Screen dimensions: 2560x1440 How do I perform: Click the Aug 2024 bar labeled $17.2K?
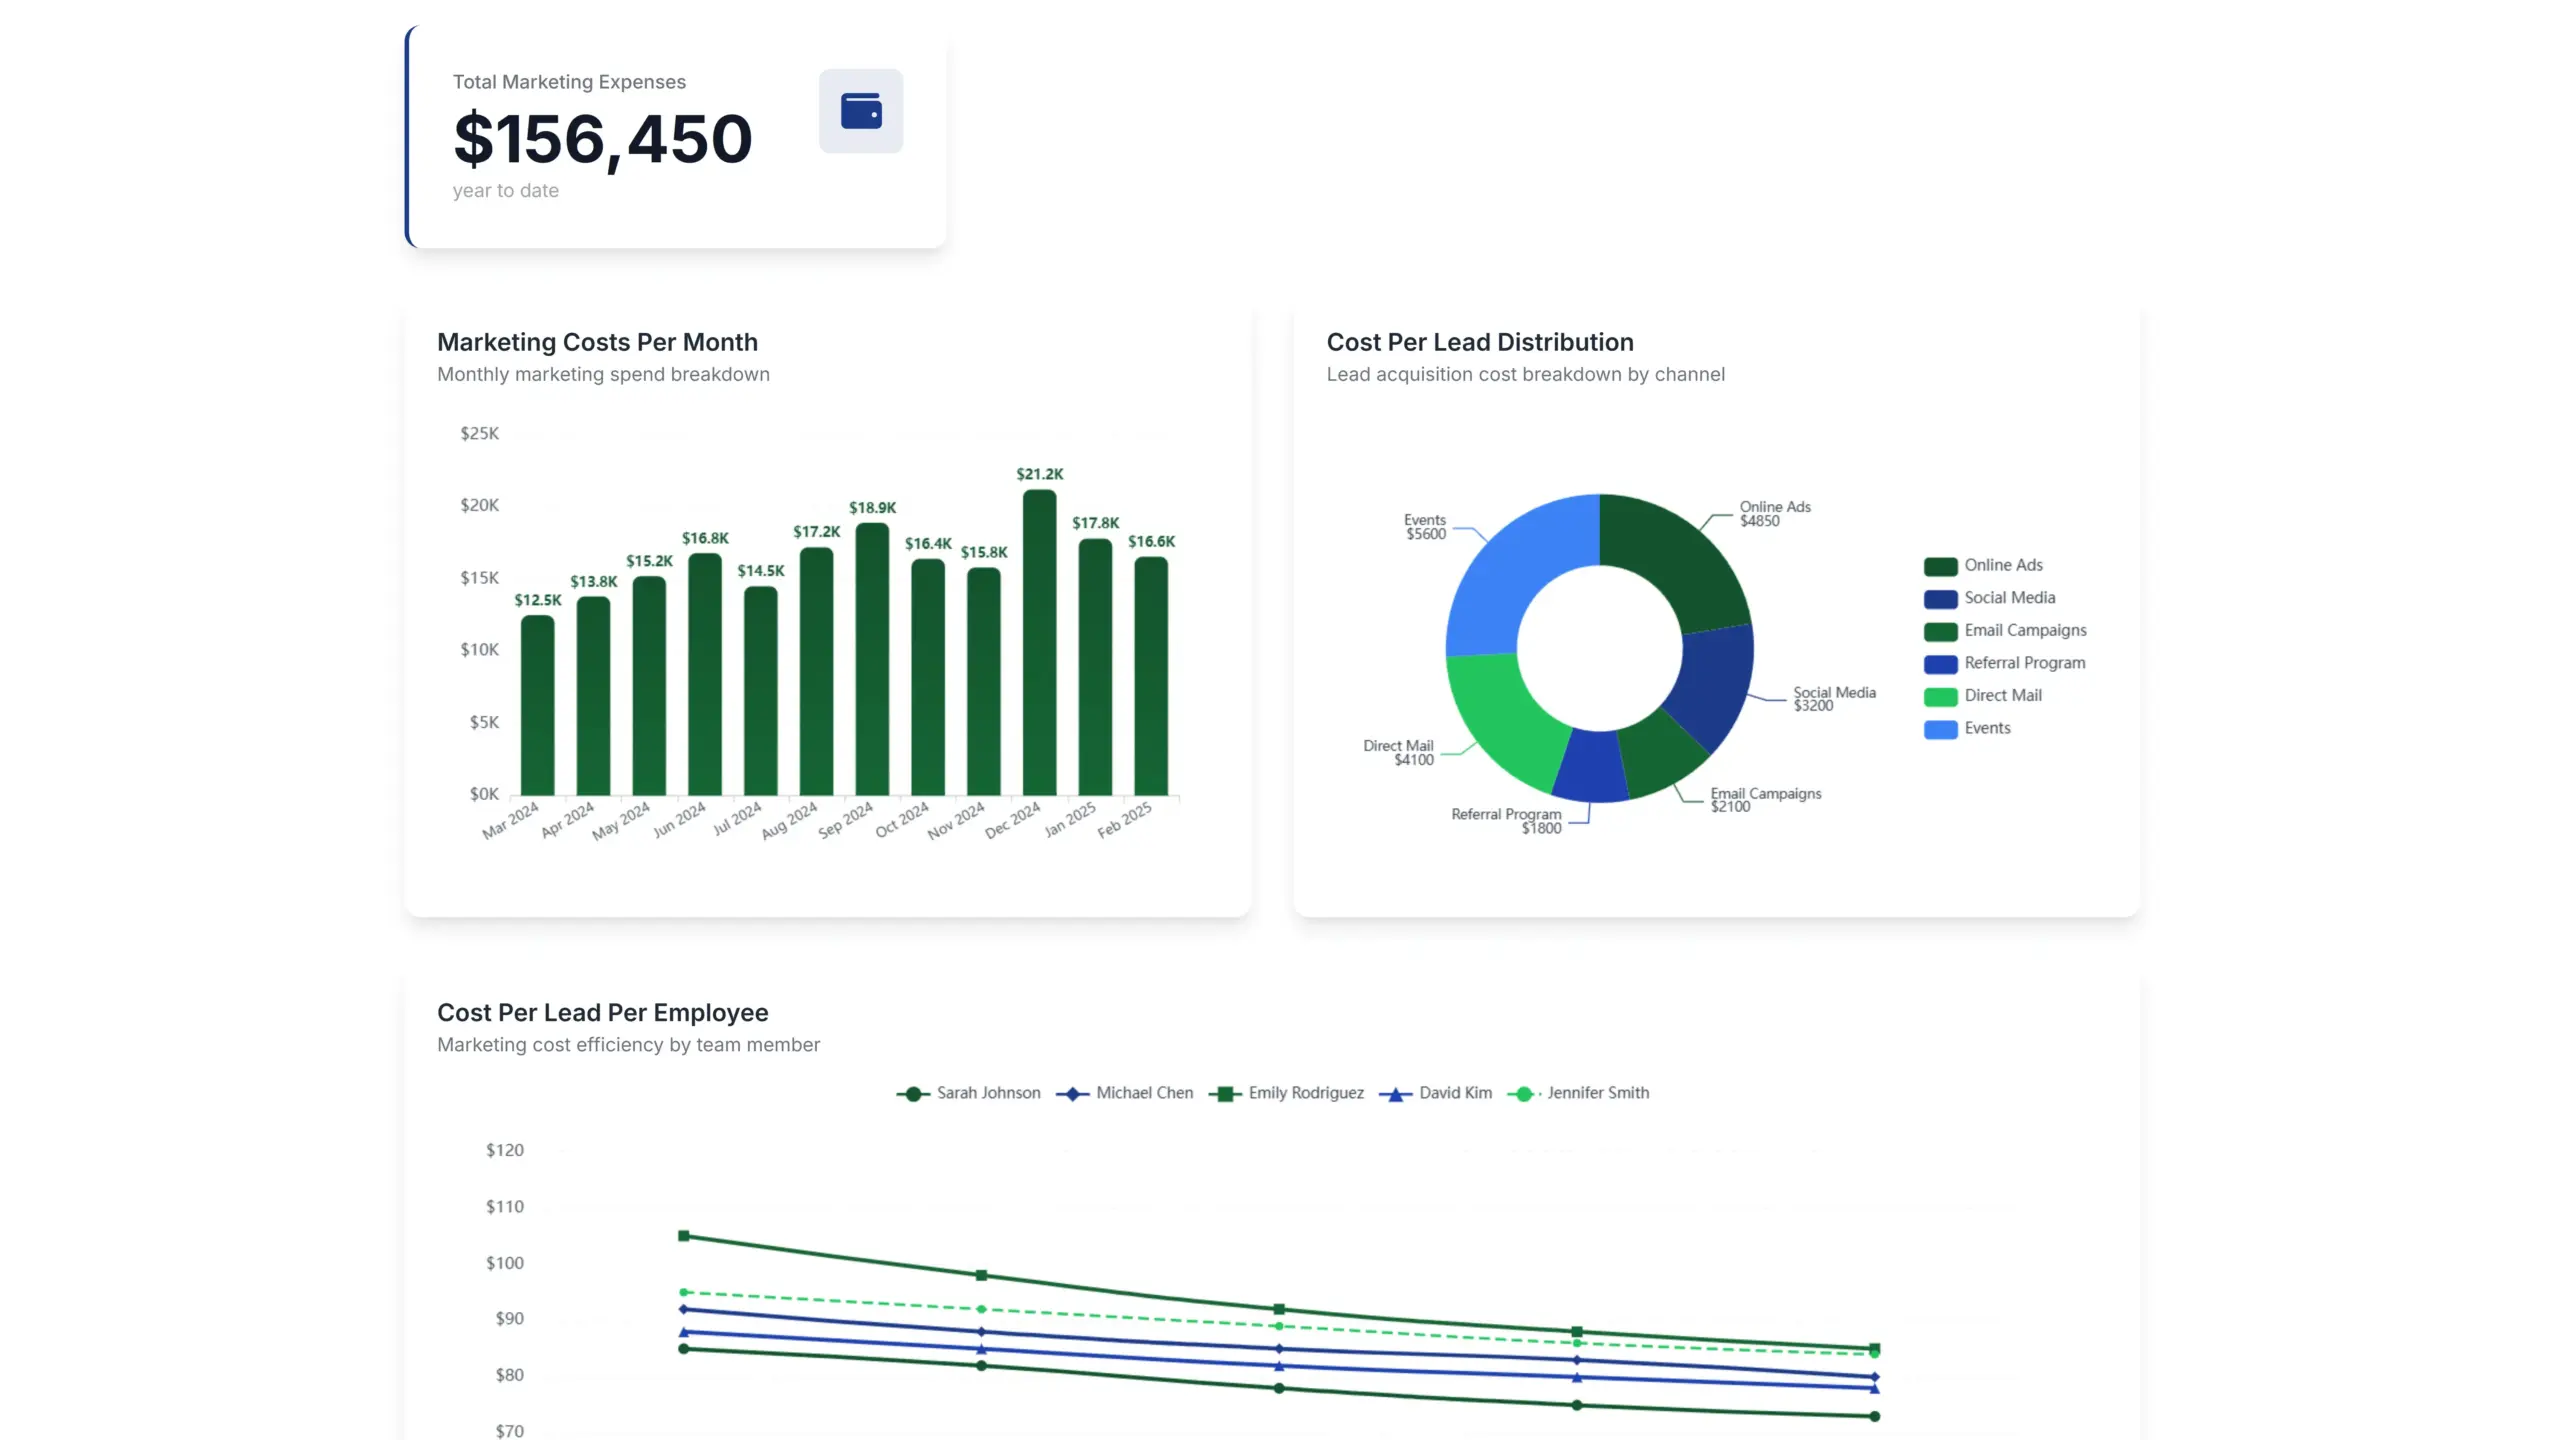pyautogui.click(x=816, y=672)
